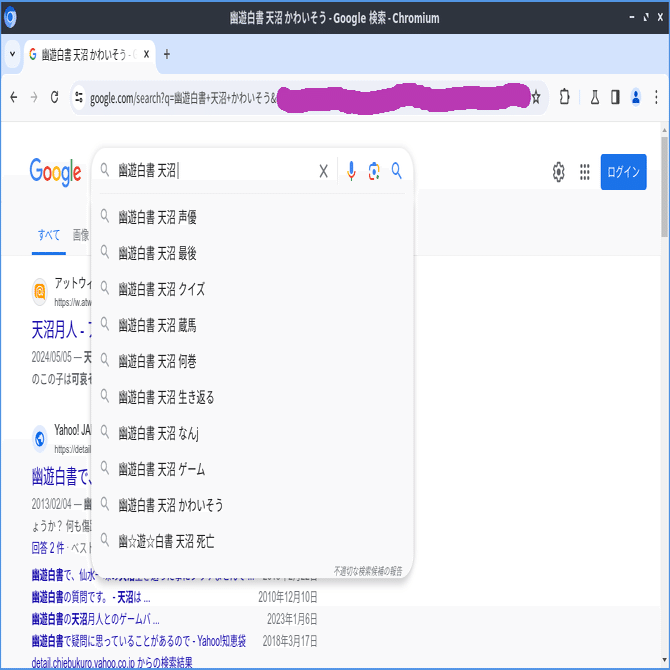Open the Extensions puzzle icon
Screen dimensions: 670x670
(564, 97)
